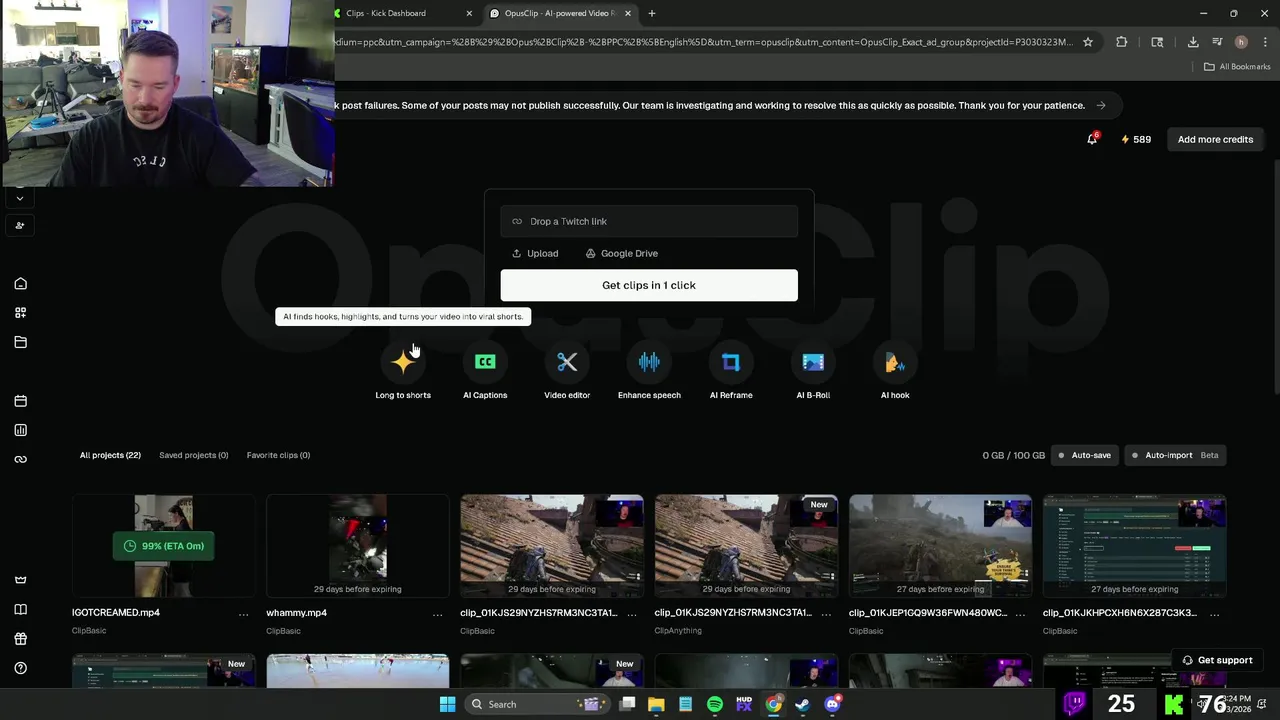Open the analytics chart sidebar icon
Image resolution: width=1280 pixels, height=720 pixels.
pos(20,430)
